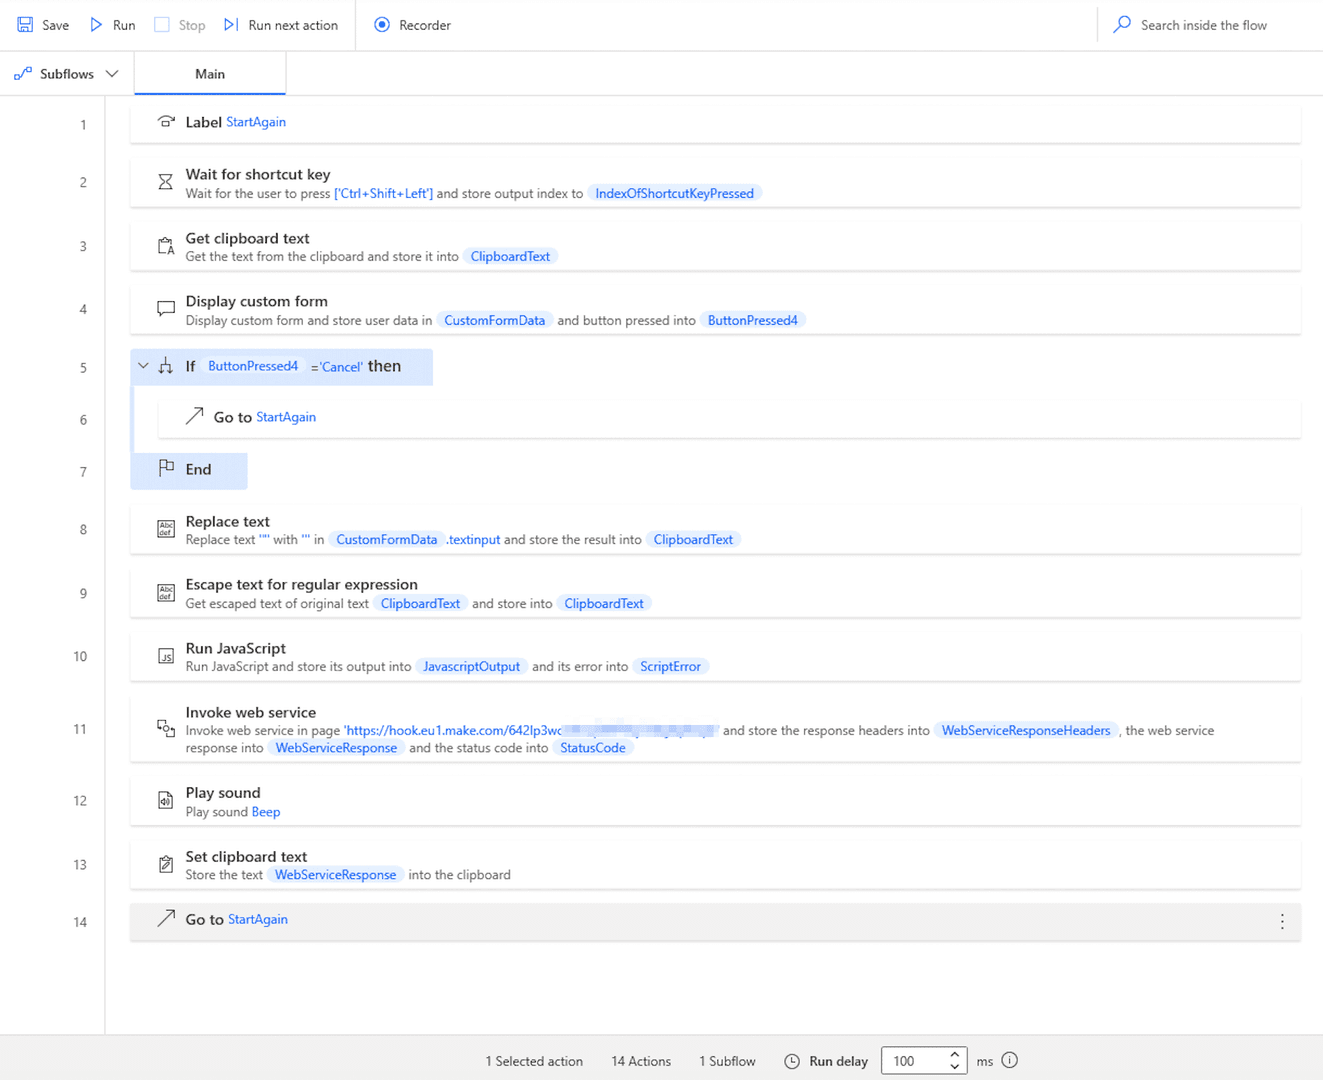
Task: Click the Subflows branch icon
Action: (x=22, y=73)
